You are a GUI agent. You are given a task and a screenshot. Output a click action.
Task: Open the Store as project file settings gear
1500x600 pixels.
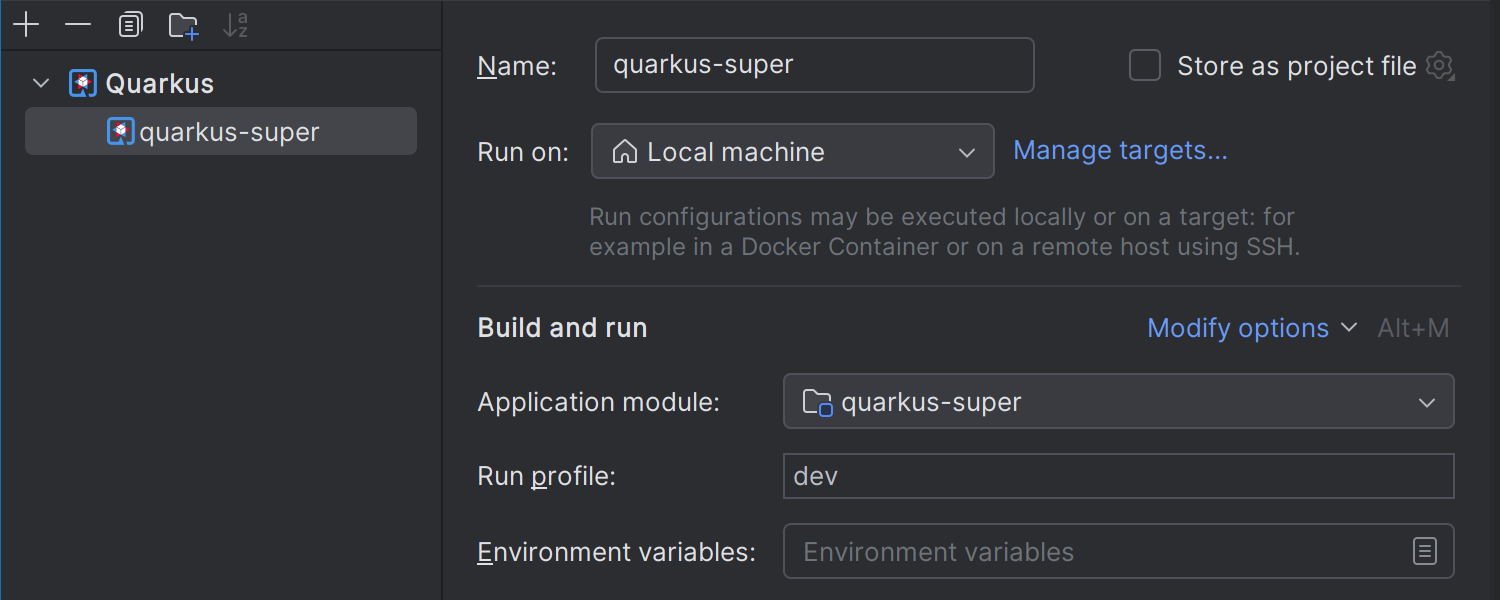(1440, 66)
